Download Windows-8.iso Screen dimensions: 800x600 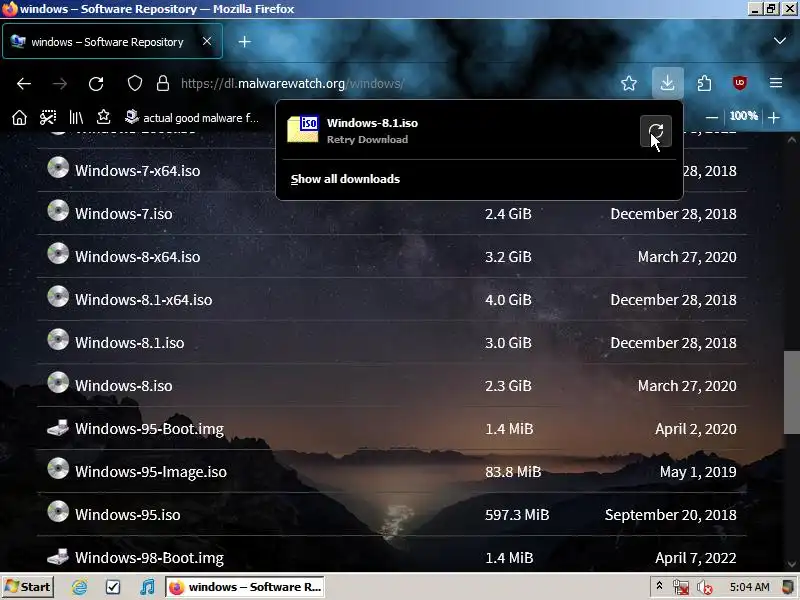coord(123,386)
